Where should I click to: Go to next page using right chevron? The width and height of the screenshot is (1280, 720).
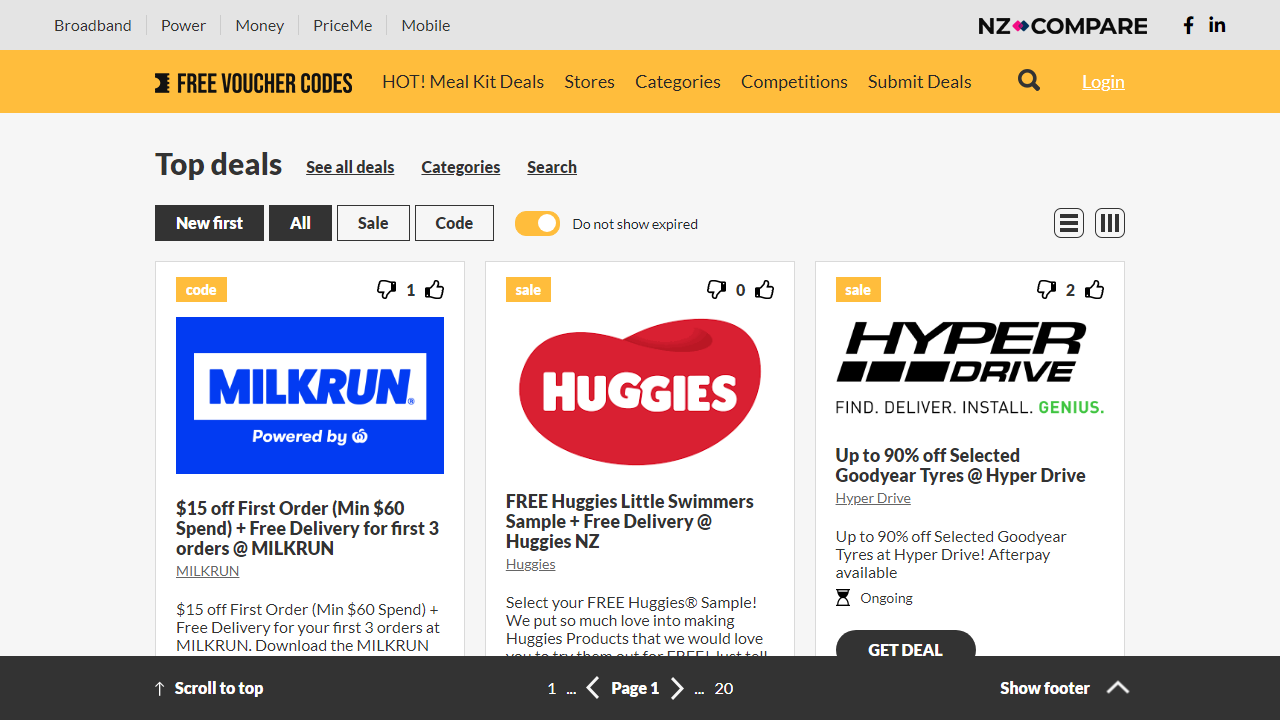[677, 688]
